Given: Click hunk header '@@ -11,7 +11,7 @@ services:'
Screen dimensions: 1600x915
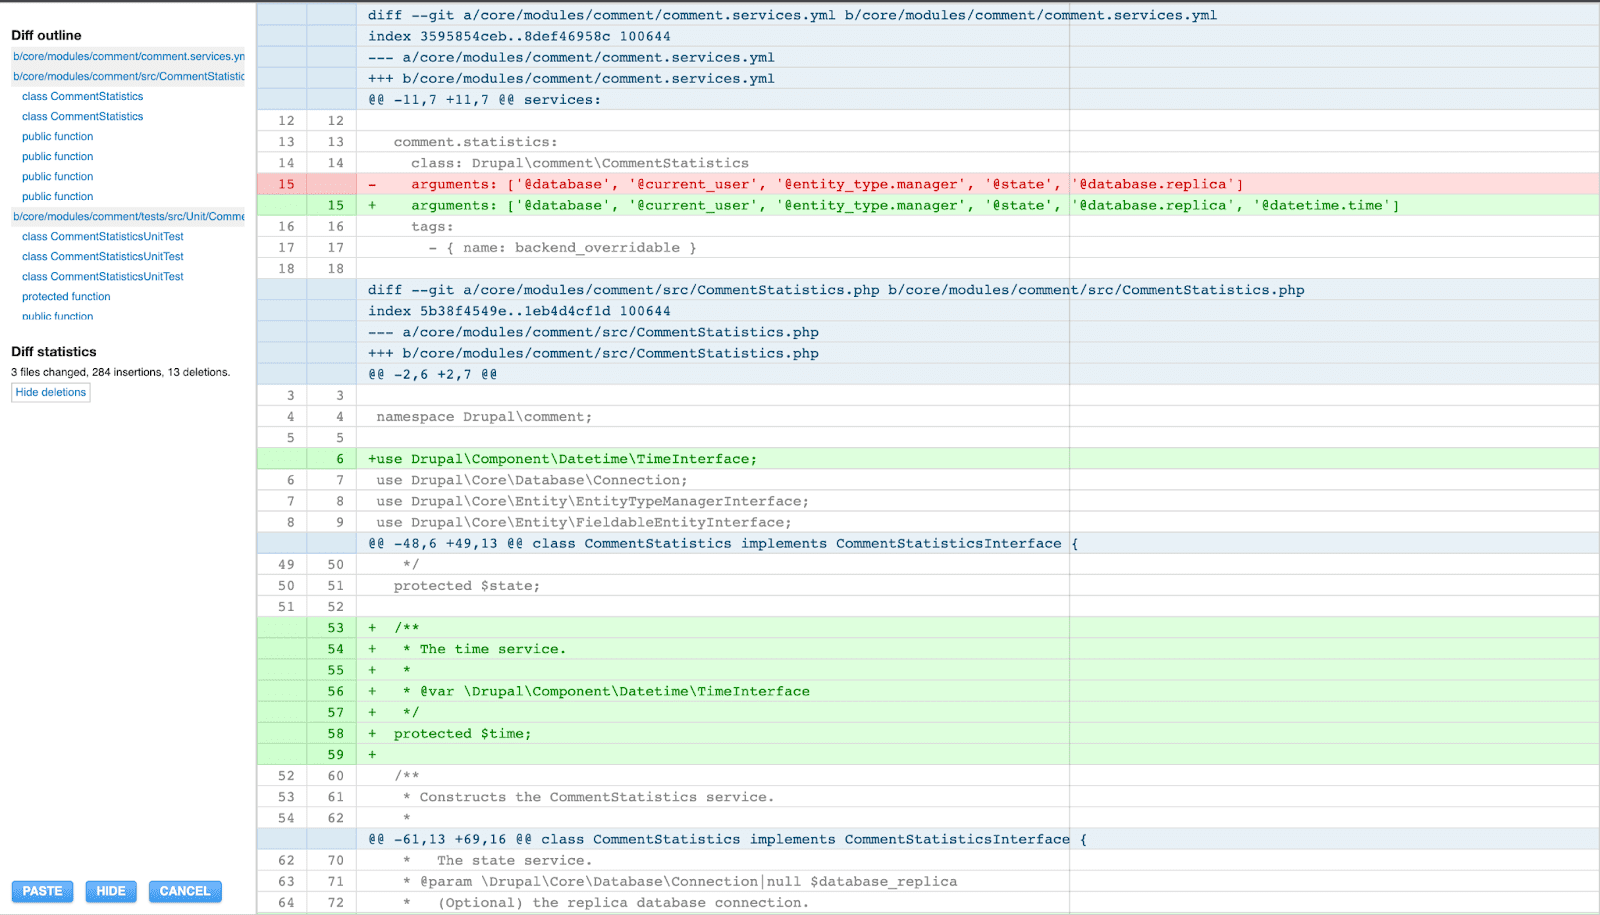Looking at the screenshot, I should 484,99.
